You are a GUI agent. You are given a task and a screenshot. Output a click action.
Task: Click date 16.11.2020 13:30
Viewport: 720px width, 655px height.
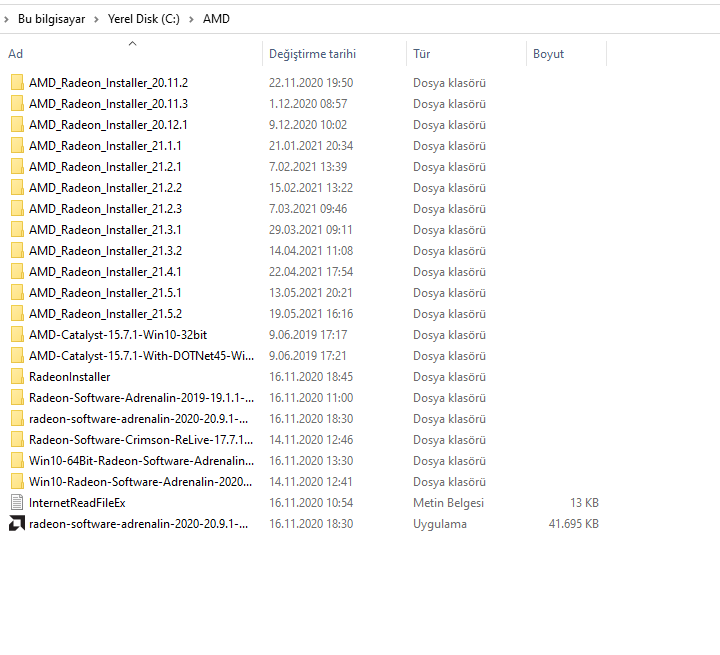click(x=311, y=461)
